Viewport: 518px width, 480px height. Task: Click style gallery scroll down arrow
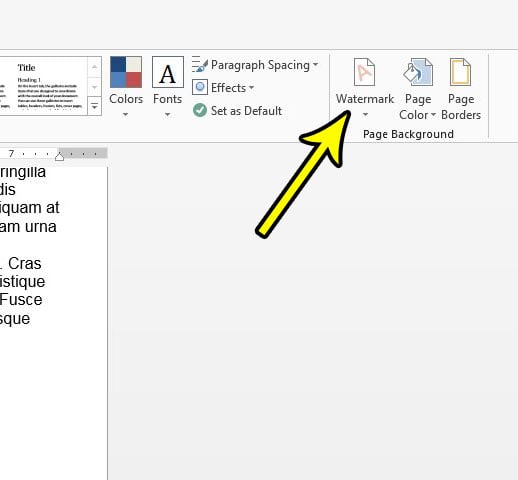tap(95, 87)
